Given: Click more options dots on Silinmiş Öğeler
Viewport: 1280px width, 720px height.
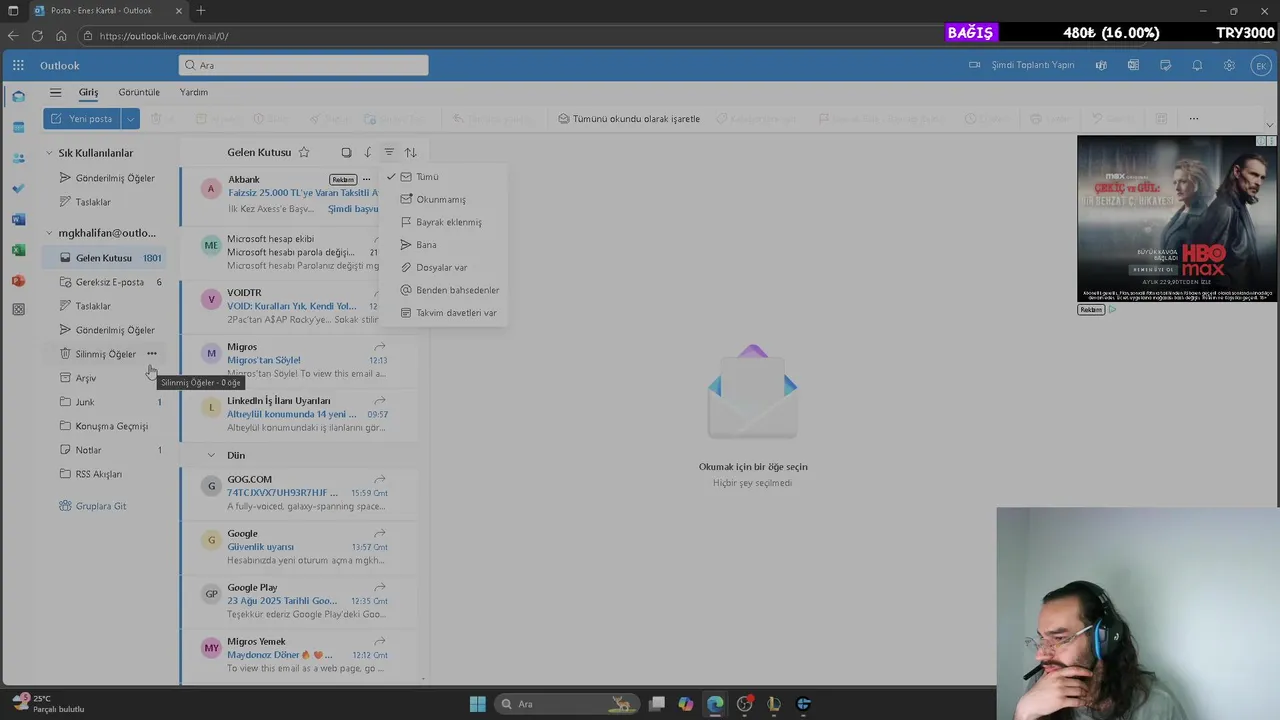Looking at the screenshot, I should click(152, 353).
